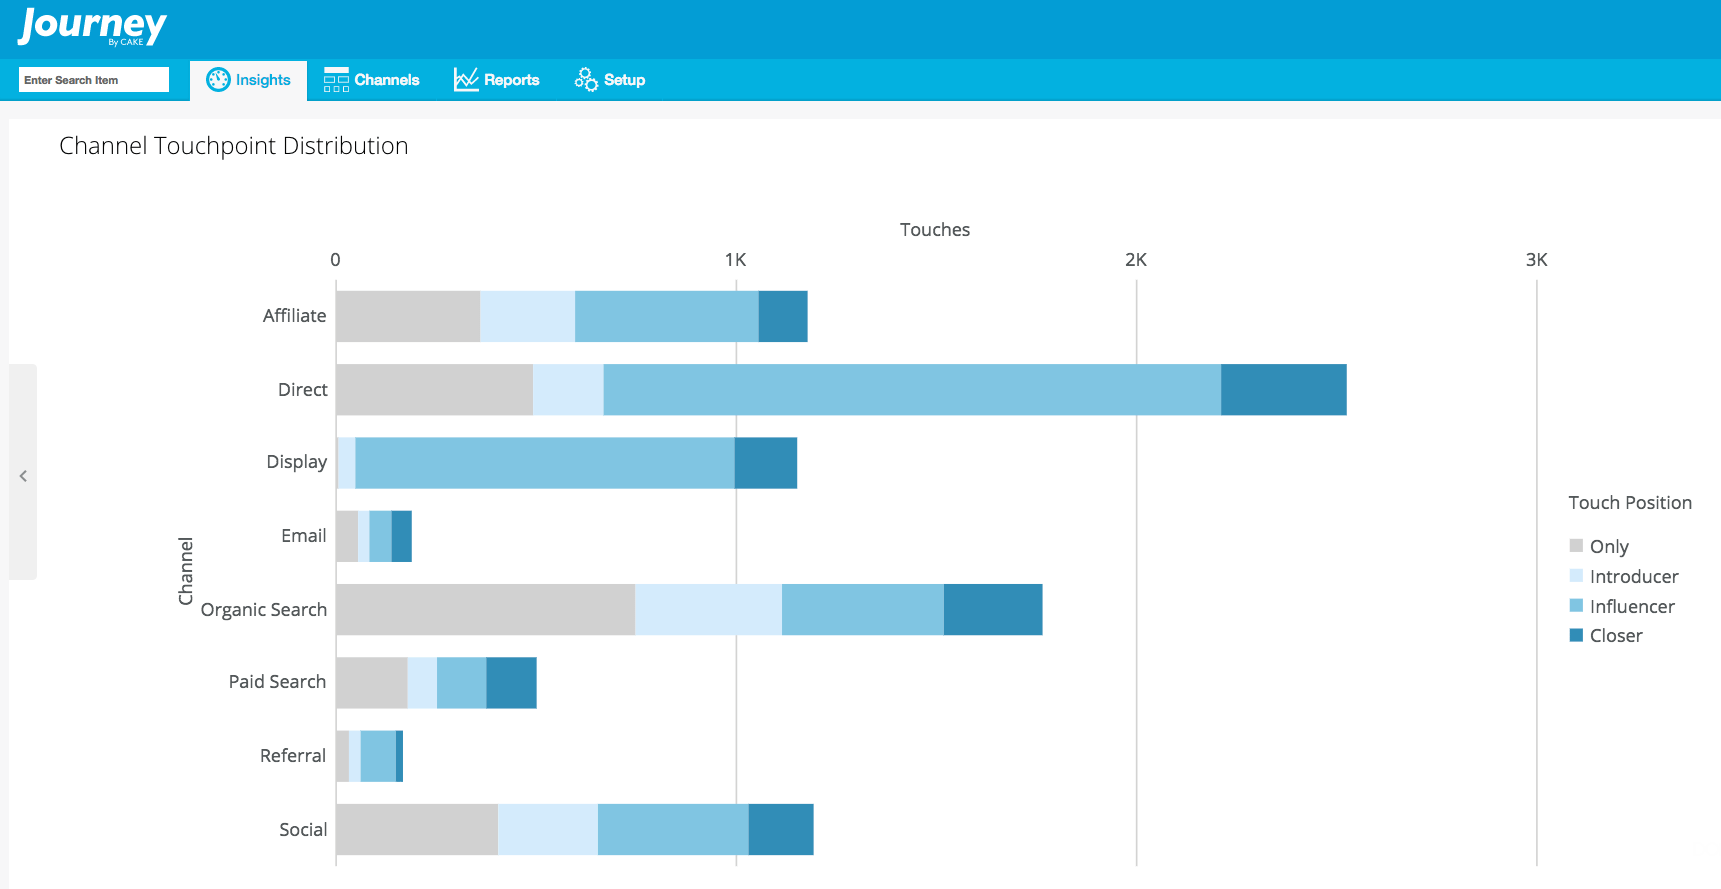
Task: Click the Influencer legend color swatch
Action: (x=1576, y=606)
